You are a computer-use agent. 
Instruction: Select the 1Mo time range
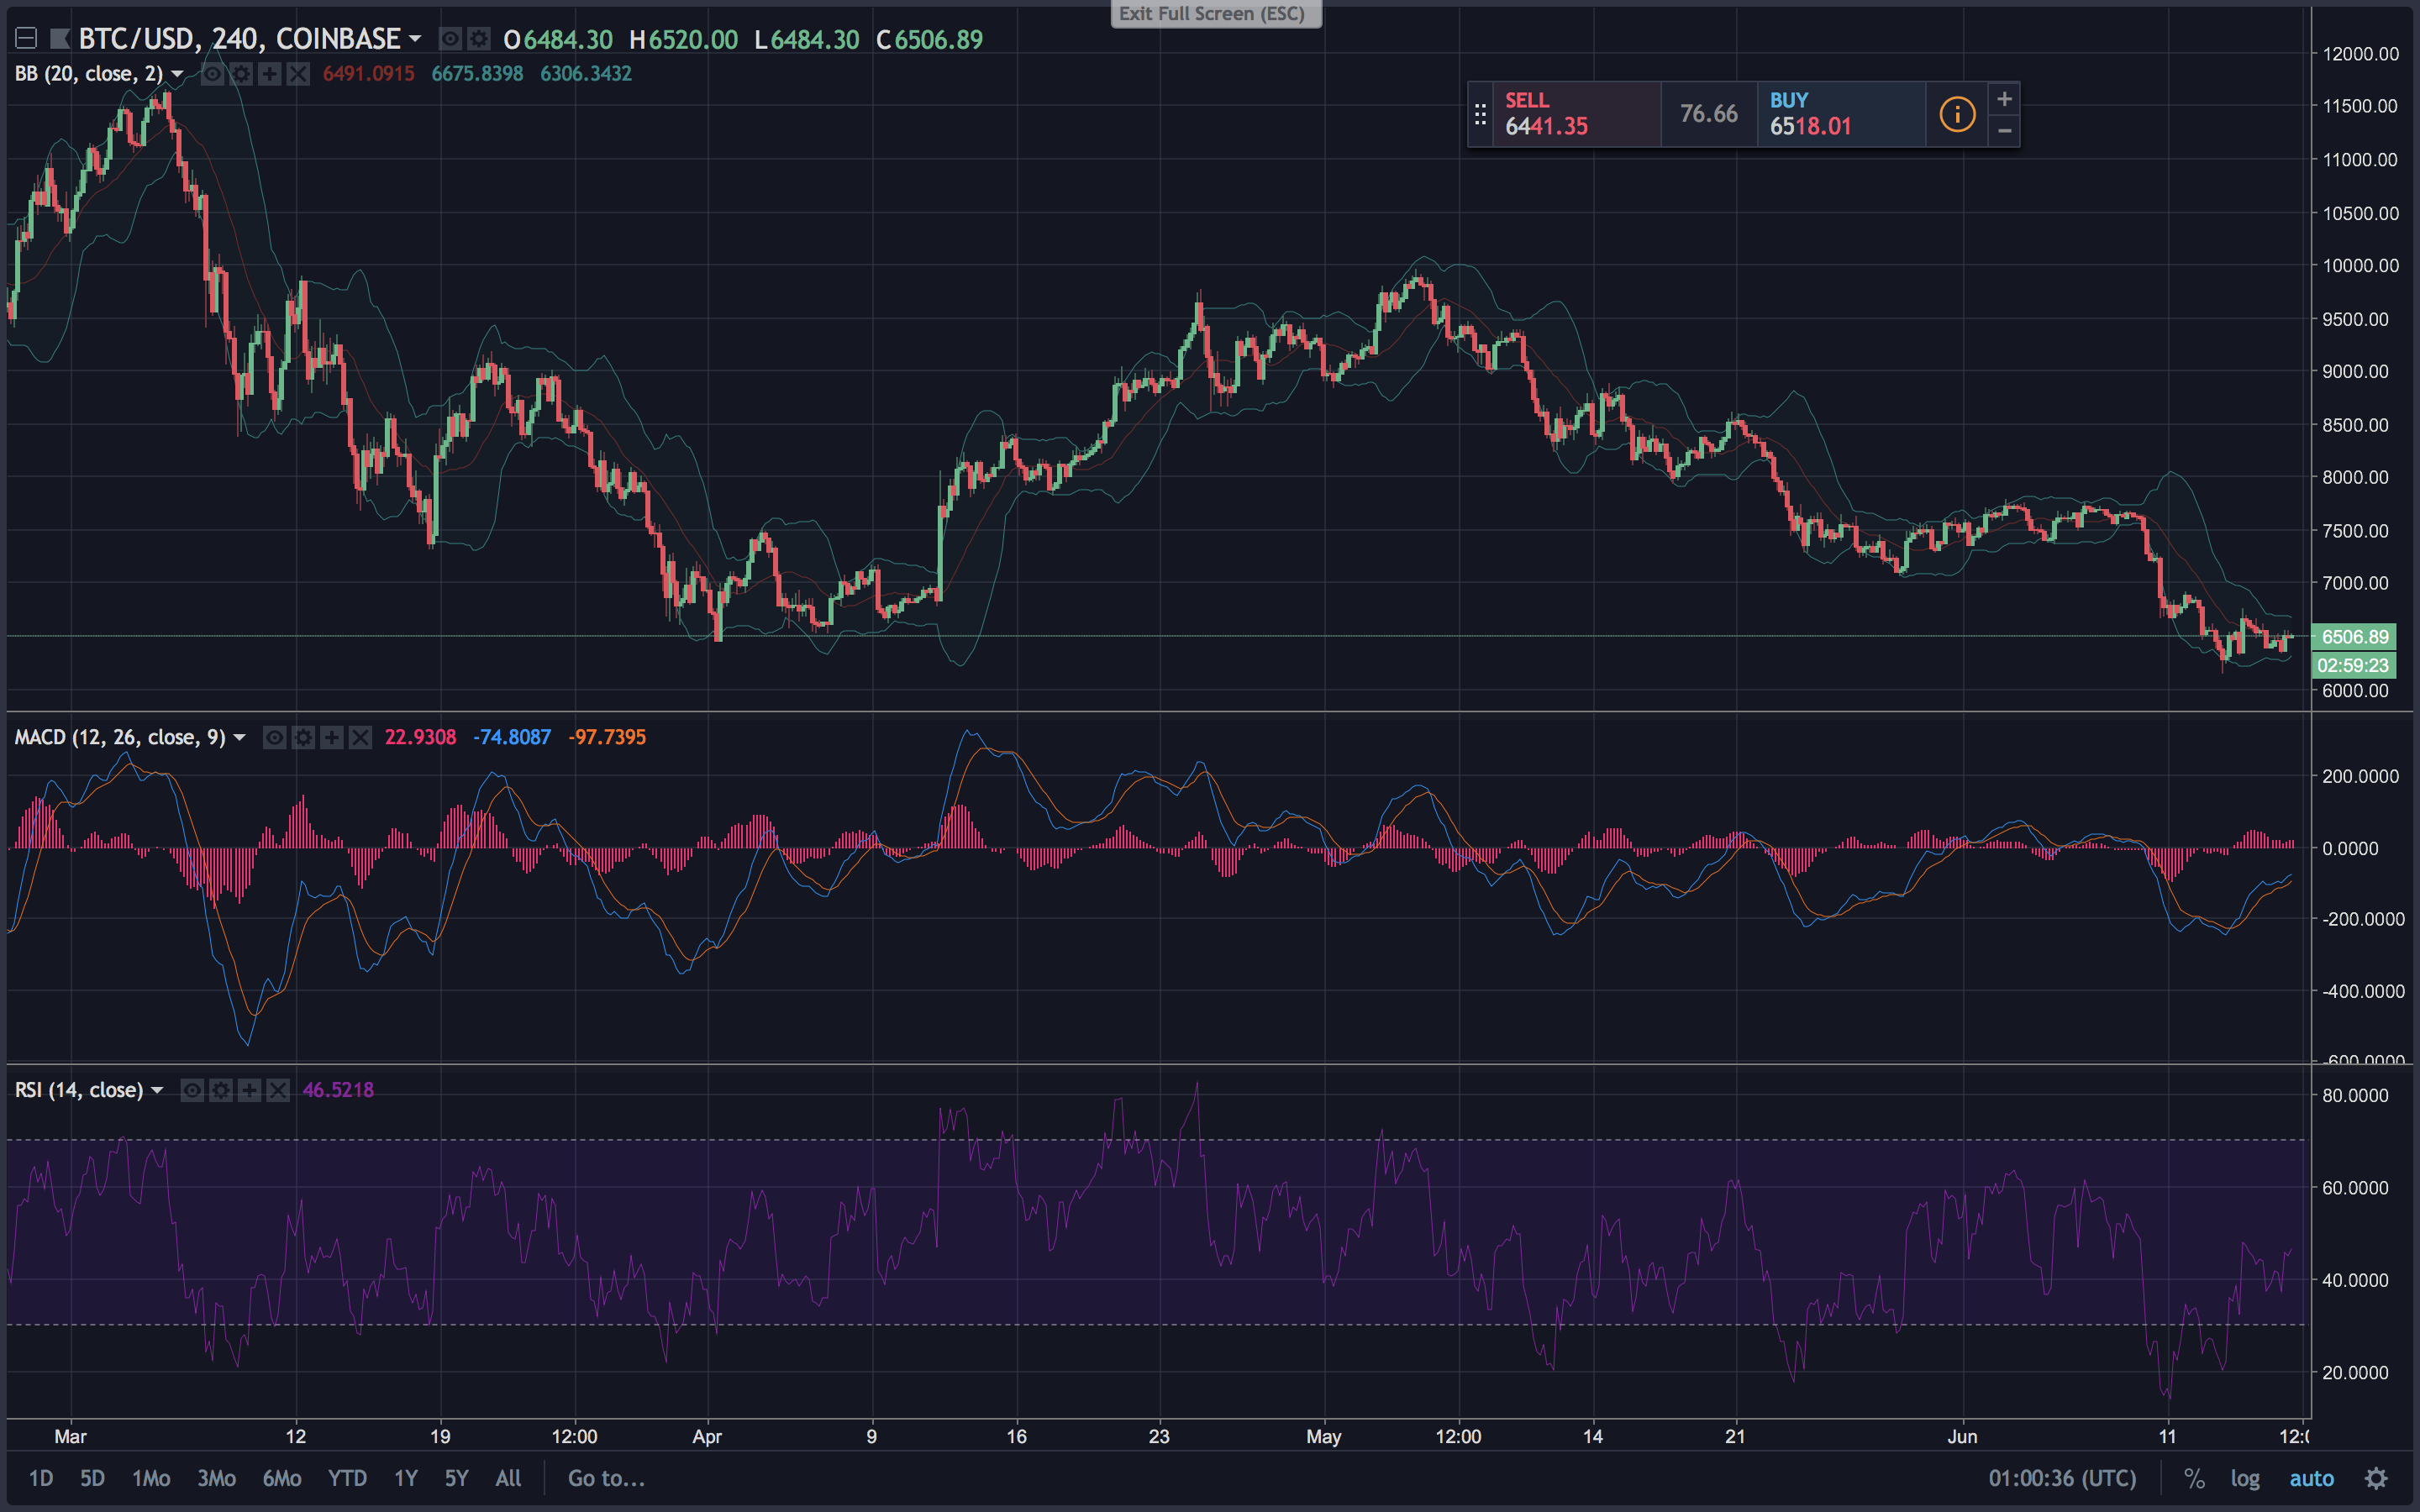coord(151,1478)
